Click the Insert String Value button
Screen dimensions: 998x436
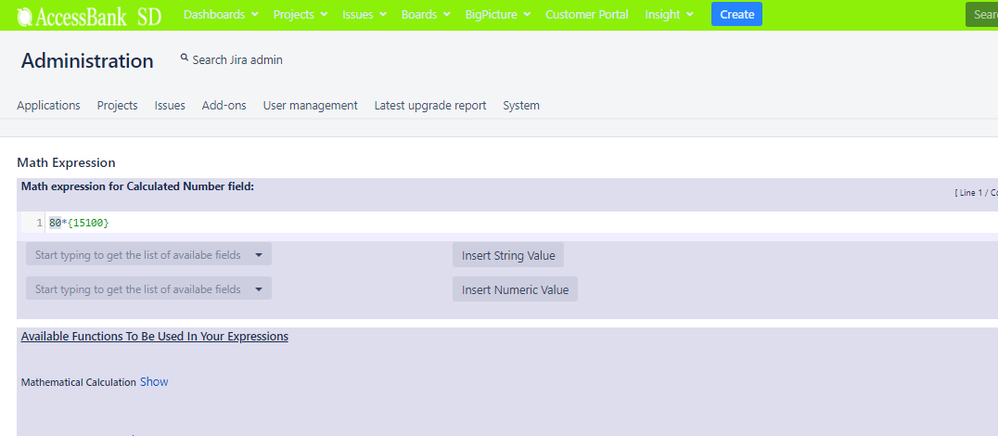tap(508, 255)
